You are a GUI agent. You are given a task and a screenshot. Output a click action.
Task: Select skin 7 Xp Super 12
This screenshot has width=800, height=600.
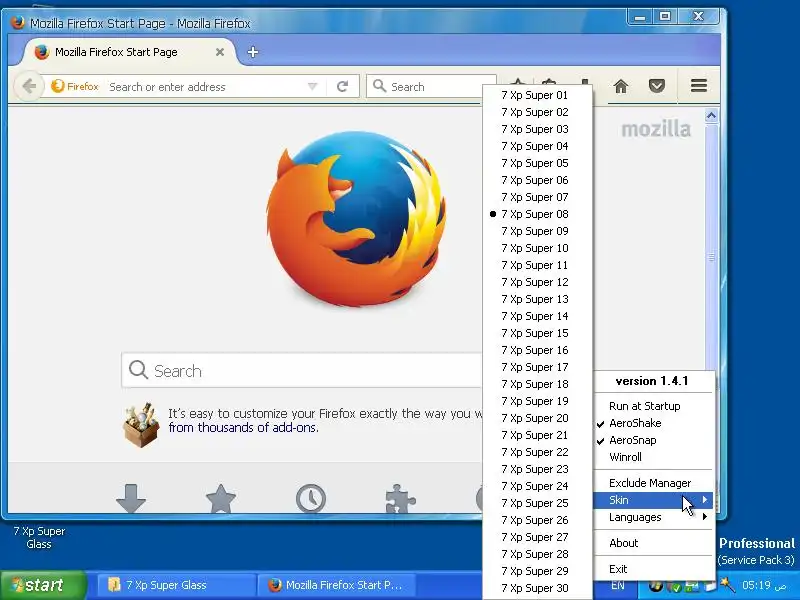(x=537, y=282)
